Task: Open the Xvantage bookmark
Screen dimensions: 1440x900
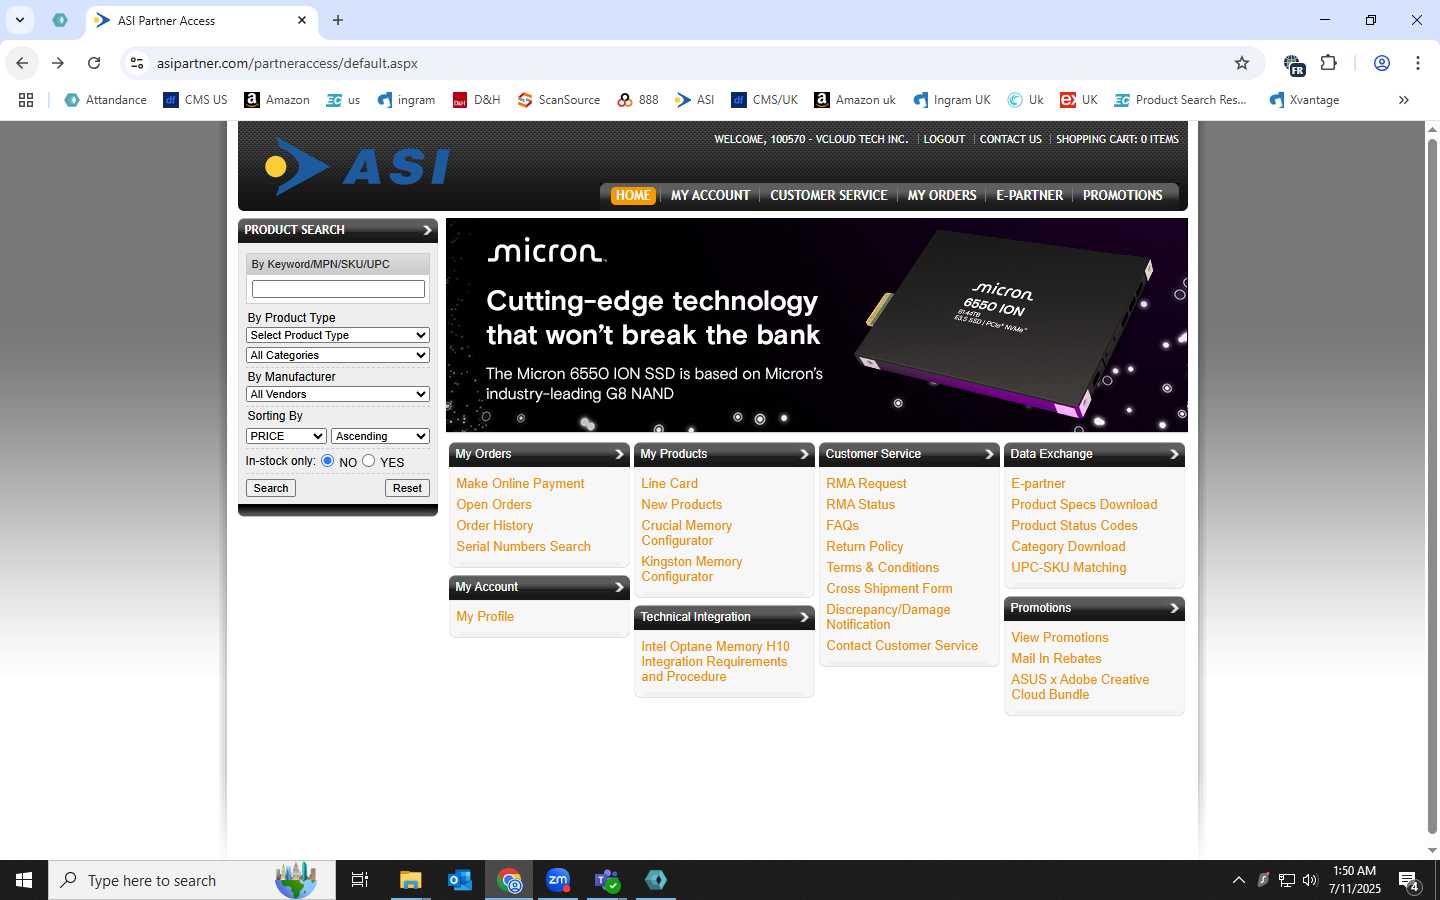Action: pos(1304,100)
